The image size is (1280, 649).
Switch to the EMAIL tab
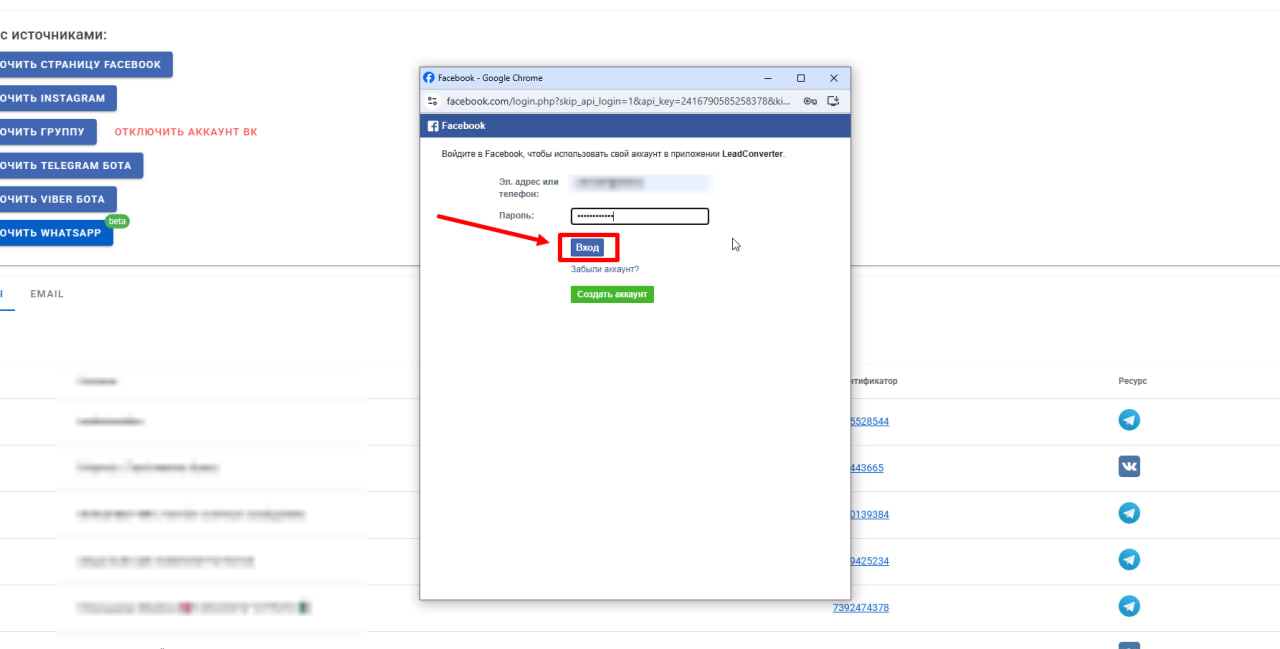(47, 294)
